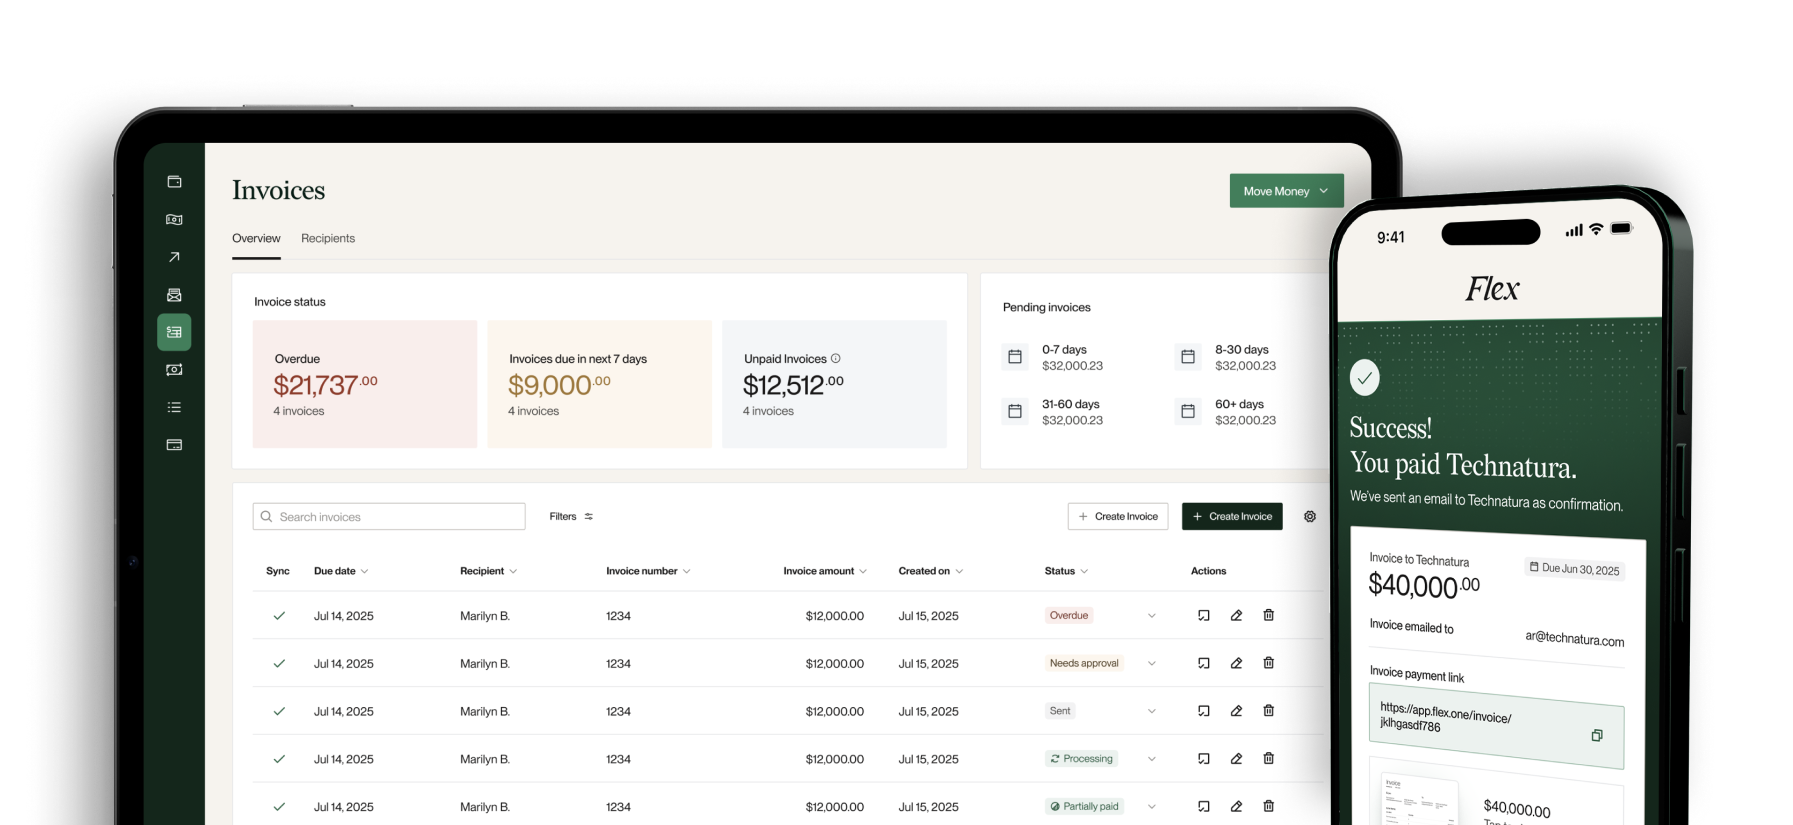Sort by the Created on column header

(931, 571)
